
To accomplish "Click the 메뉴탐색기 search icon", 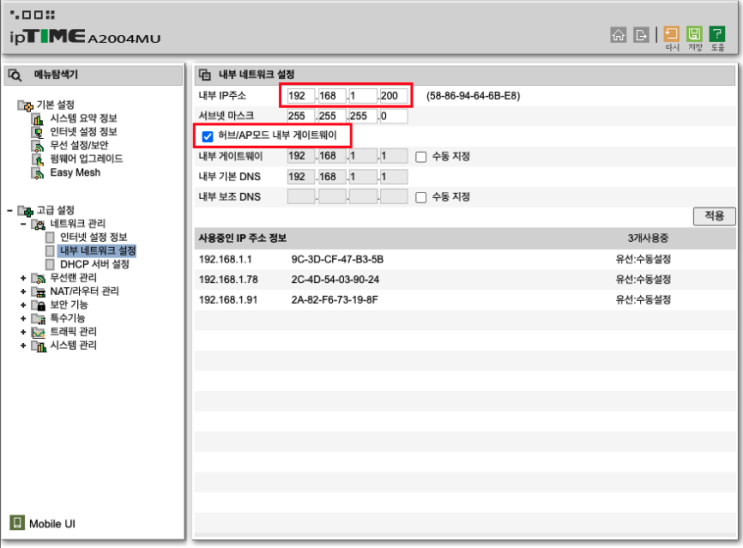I will (15, 75).
